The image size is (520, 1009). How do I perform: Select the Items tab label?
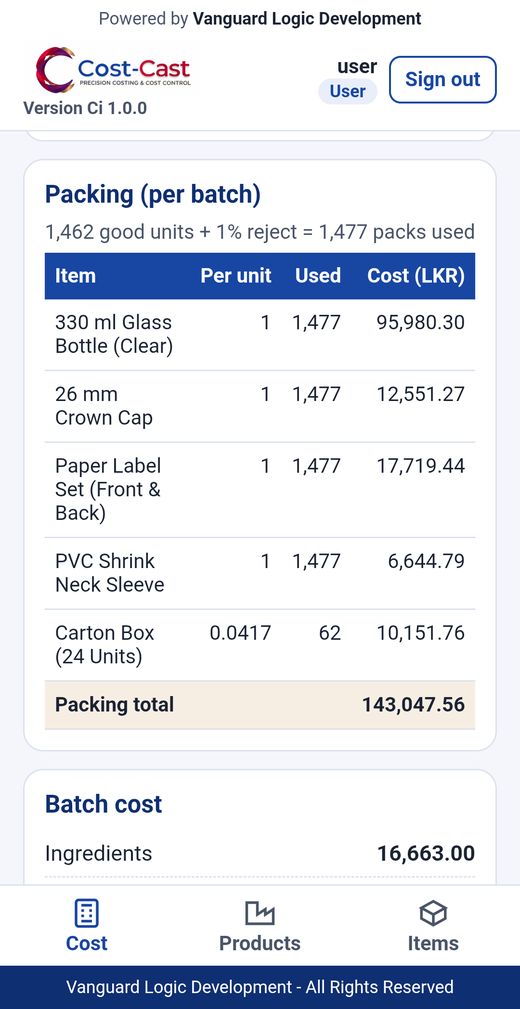(433, 943)
